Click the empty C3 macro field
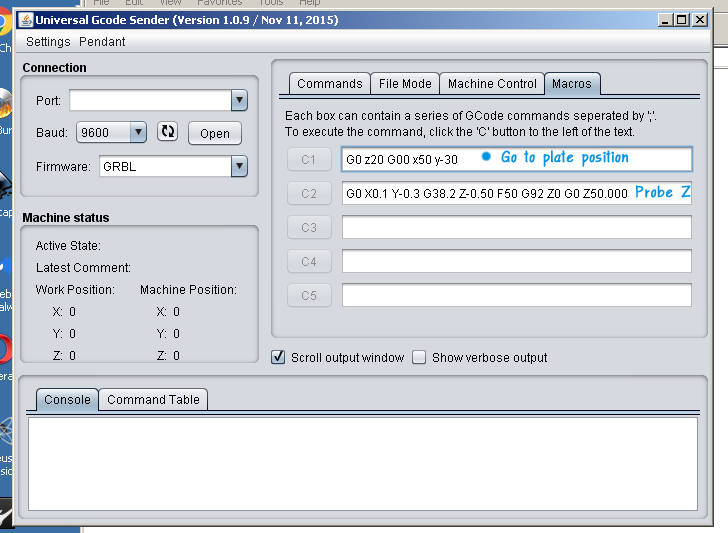The width and height of the screenshot is (728, 533). [x=517, y=227]
